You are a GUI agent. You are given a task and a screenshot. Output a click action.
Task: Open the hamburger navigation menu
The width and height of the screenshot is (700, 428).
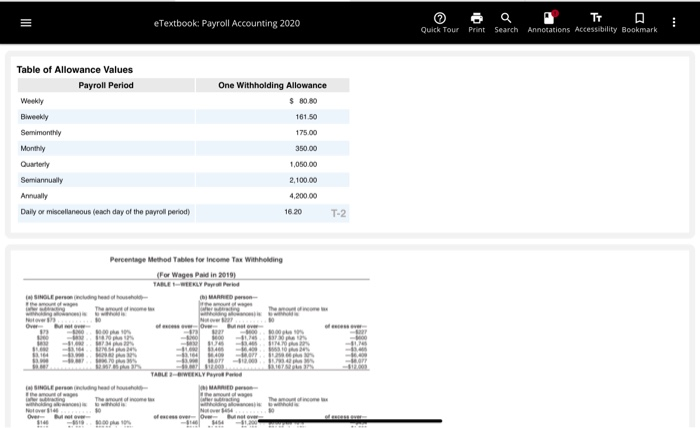click(26, 23)
